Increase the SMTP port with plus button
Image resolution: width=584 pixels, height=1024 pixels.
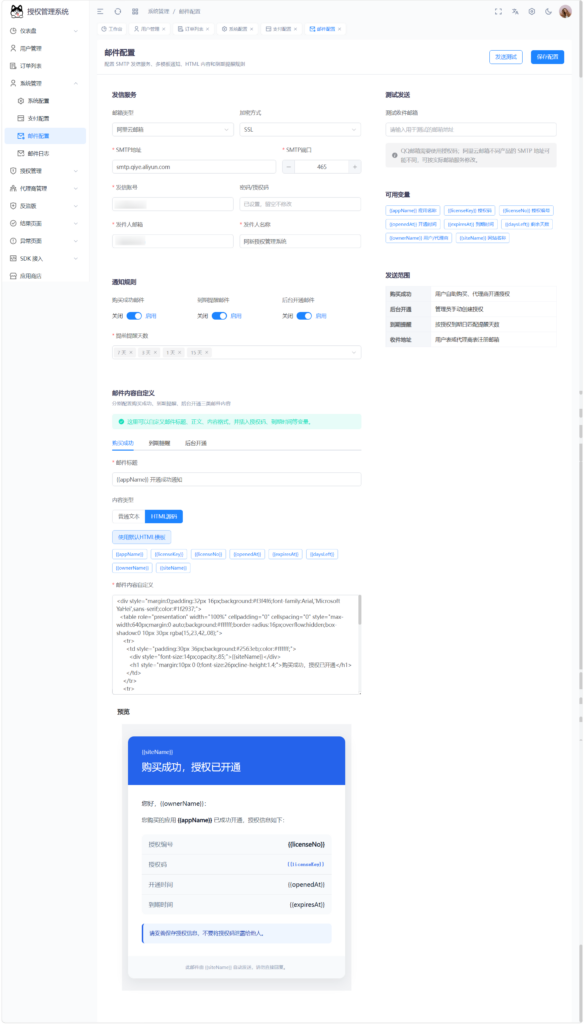[x=355, y=167]
